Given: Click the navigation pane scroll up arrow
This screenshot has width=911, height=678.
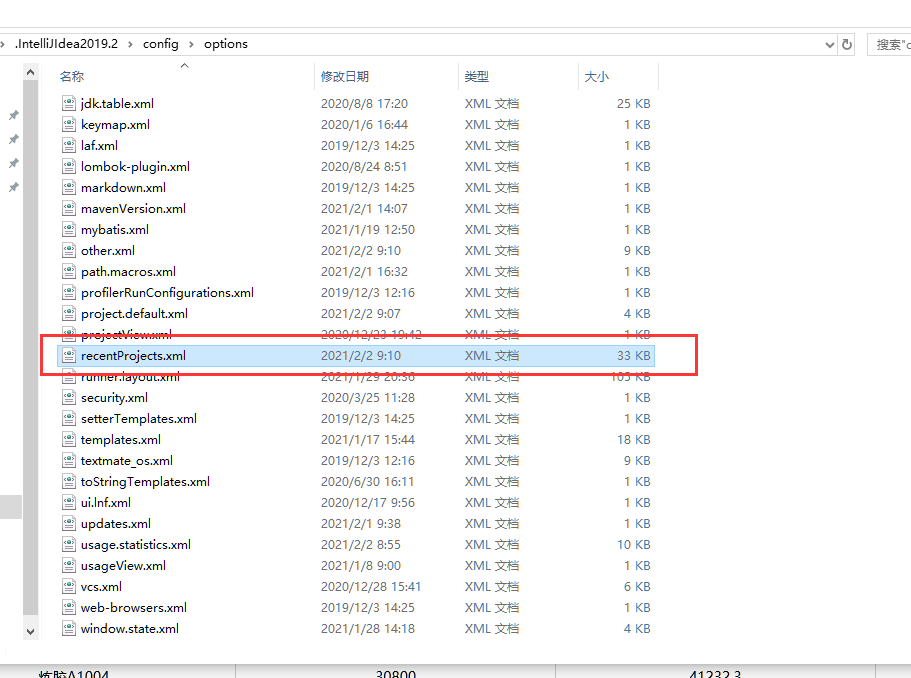Looking at the screenshot, I should pyautogui.click(x=31, y=73).
